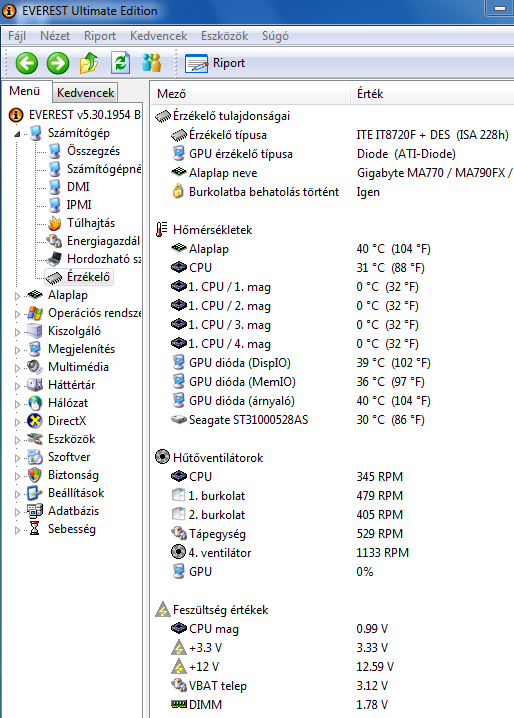Viewport: 514px width, 718px height.
Task: Select the GPU érzékelő típusa row
Action: pyautogui.click(x=332, y=154)
